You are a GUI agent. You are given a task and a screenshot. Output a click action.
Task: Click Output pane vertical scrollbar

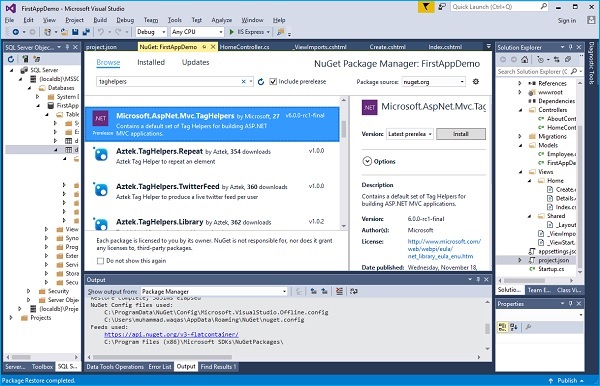487,329
